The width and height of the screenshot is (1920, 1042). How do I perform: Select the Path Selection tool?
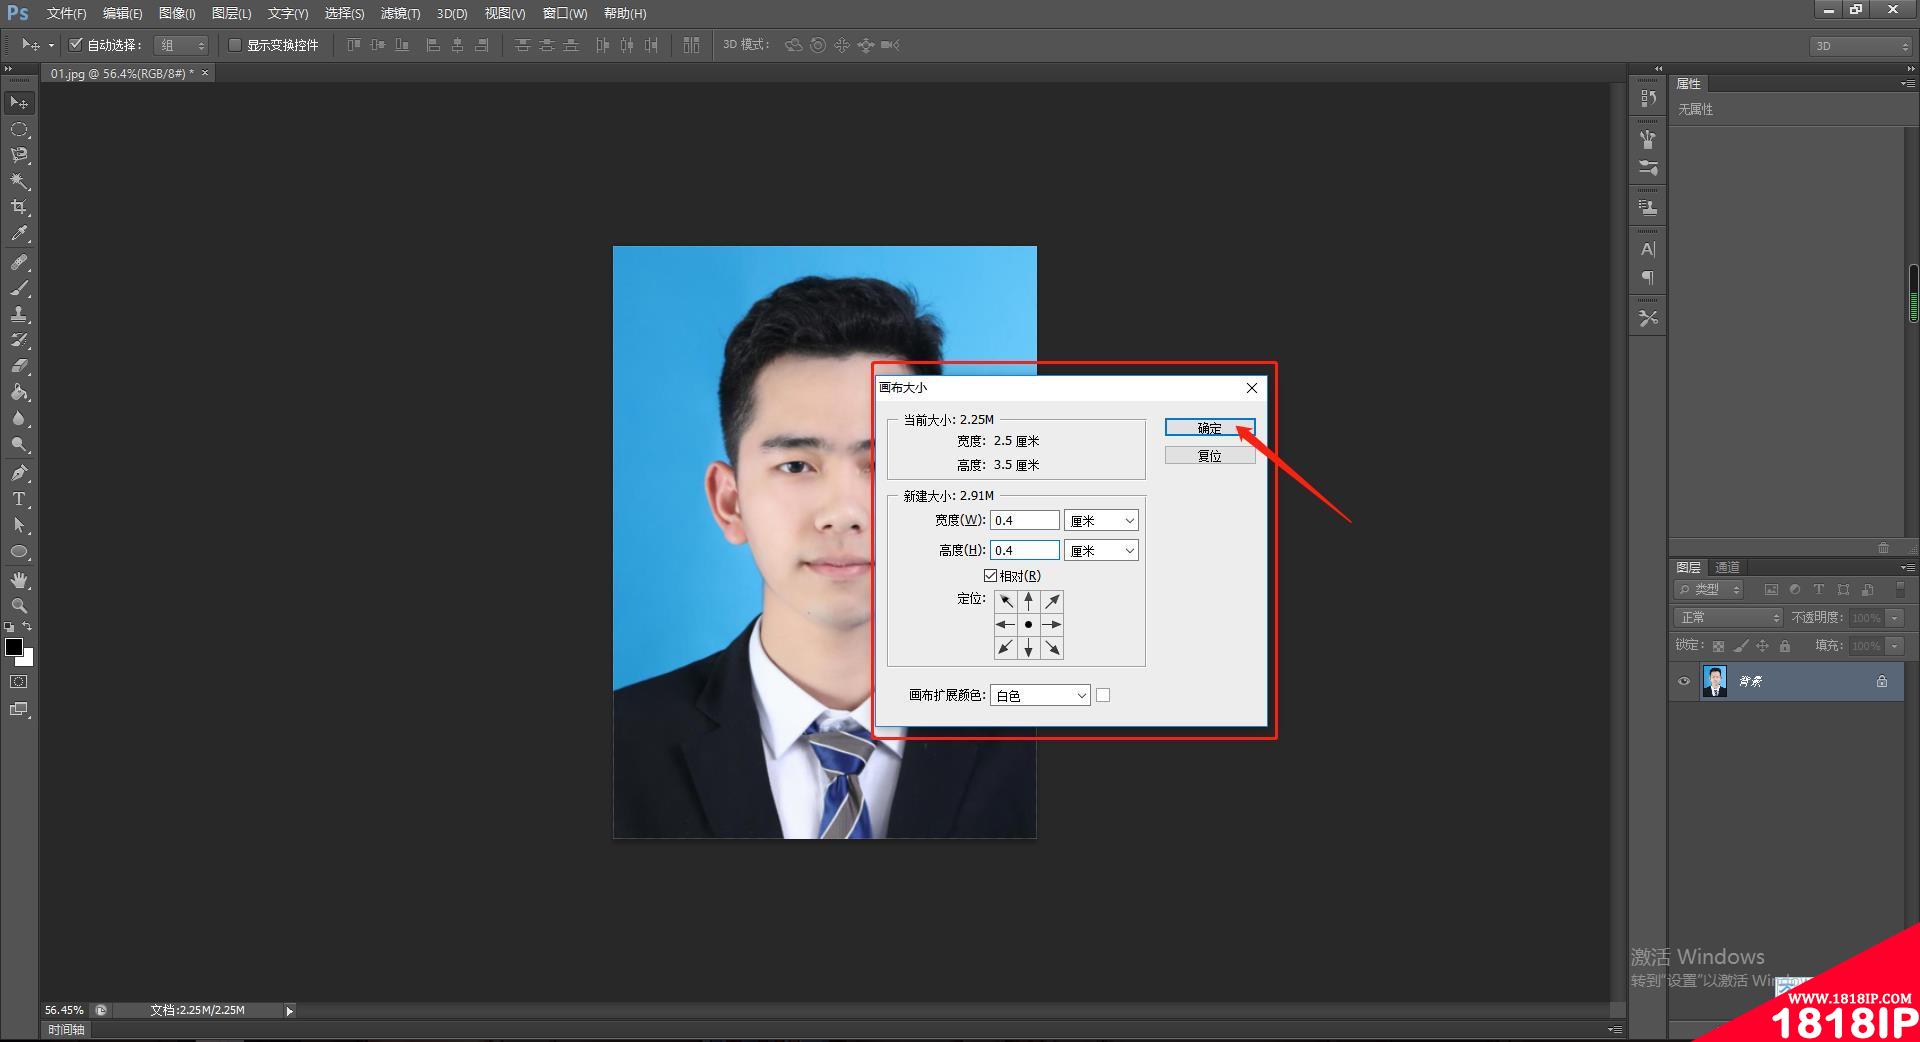click(x=19, y=525)
